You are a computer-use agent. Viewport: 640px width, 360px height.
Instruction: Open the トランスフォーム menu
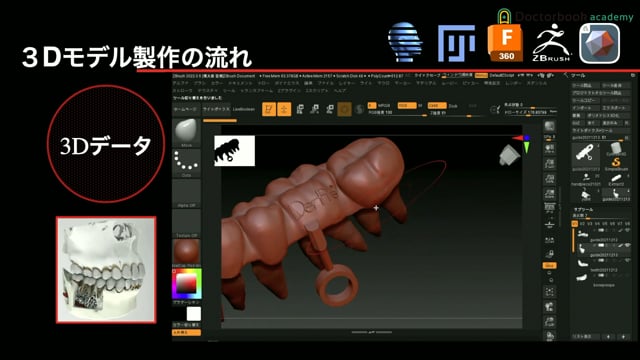(x=257, y=91)
